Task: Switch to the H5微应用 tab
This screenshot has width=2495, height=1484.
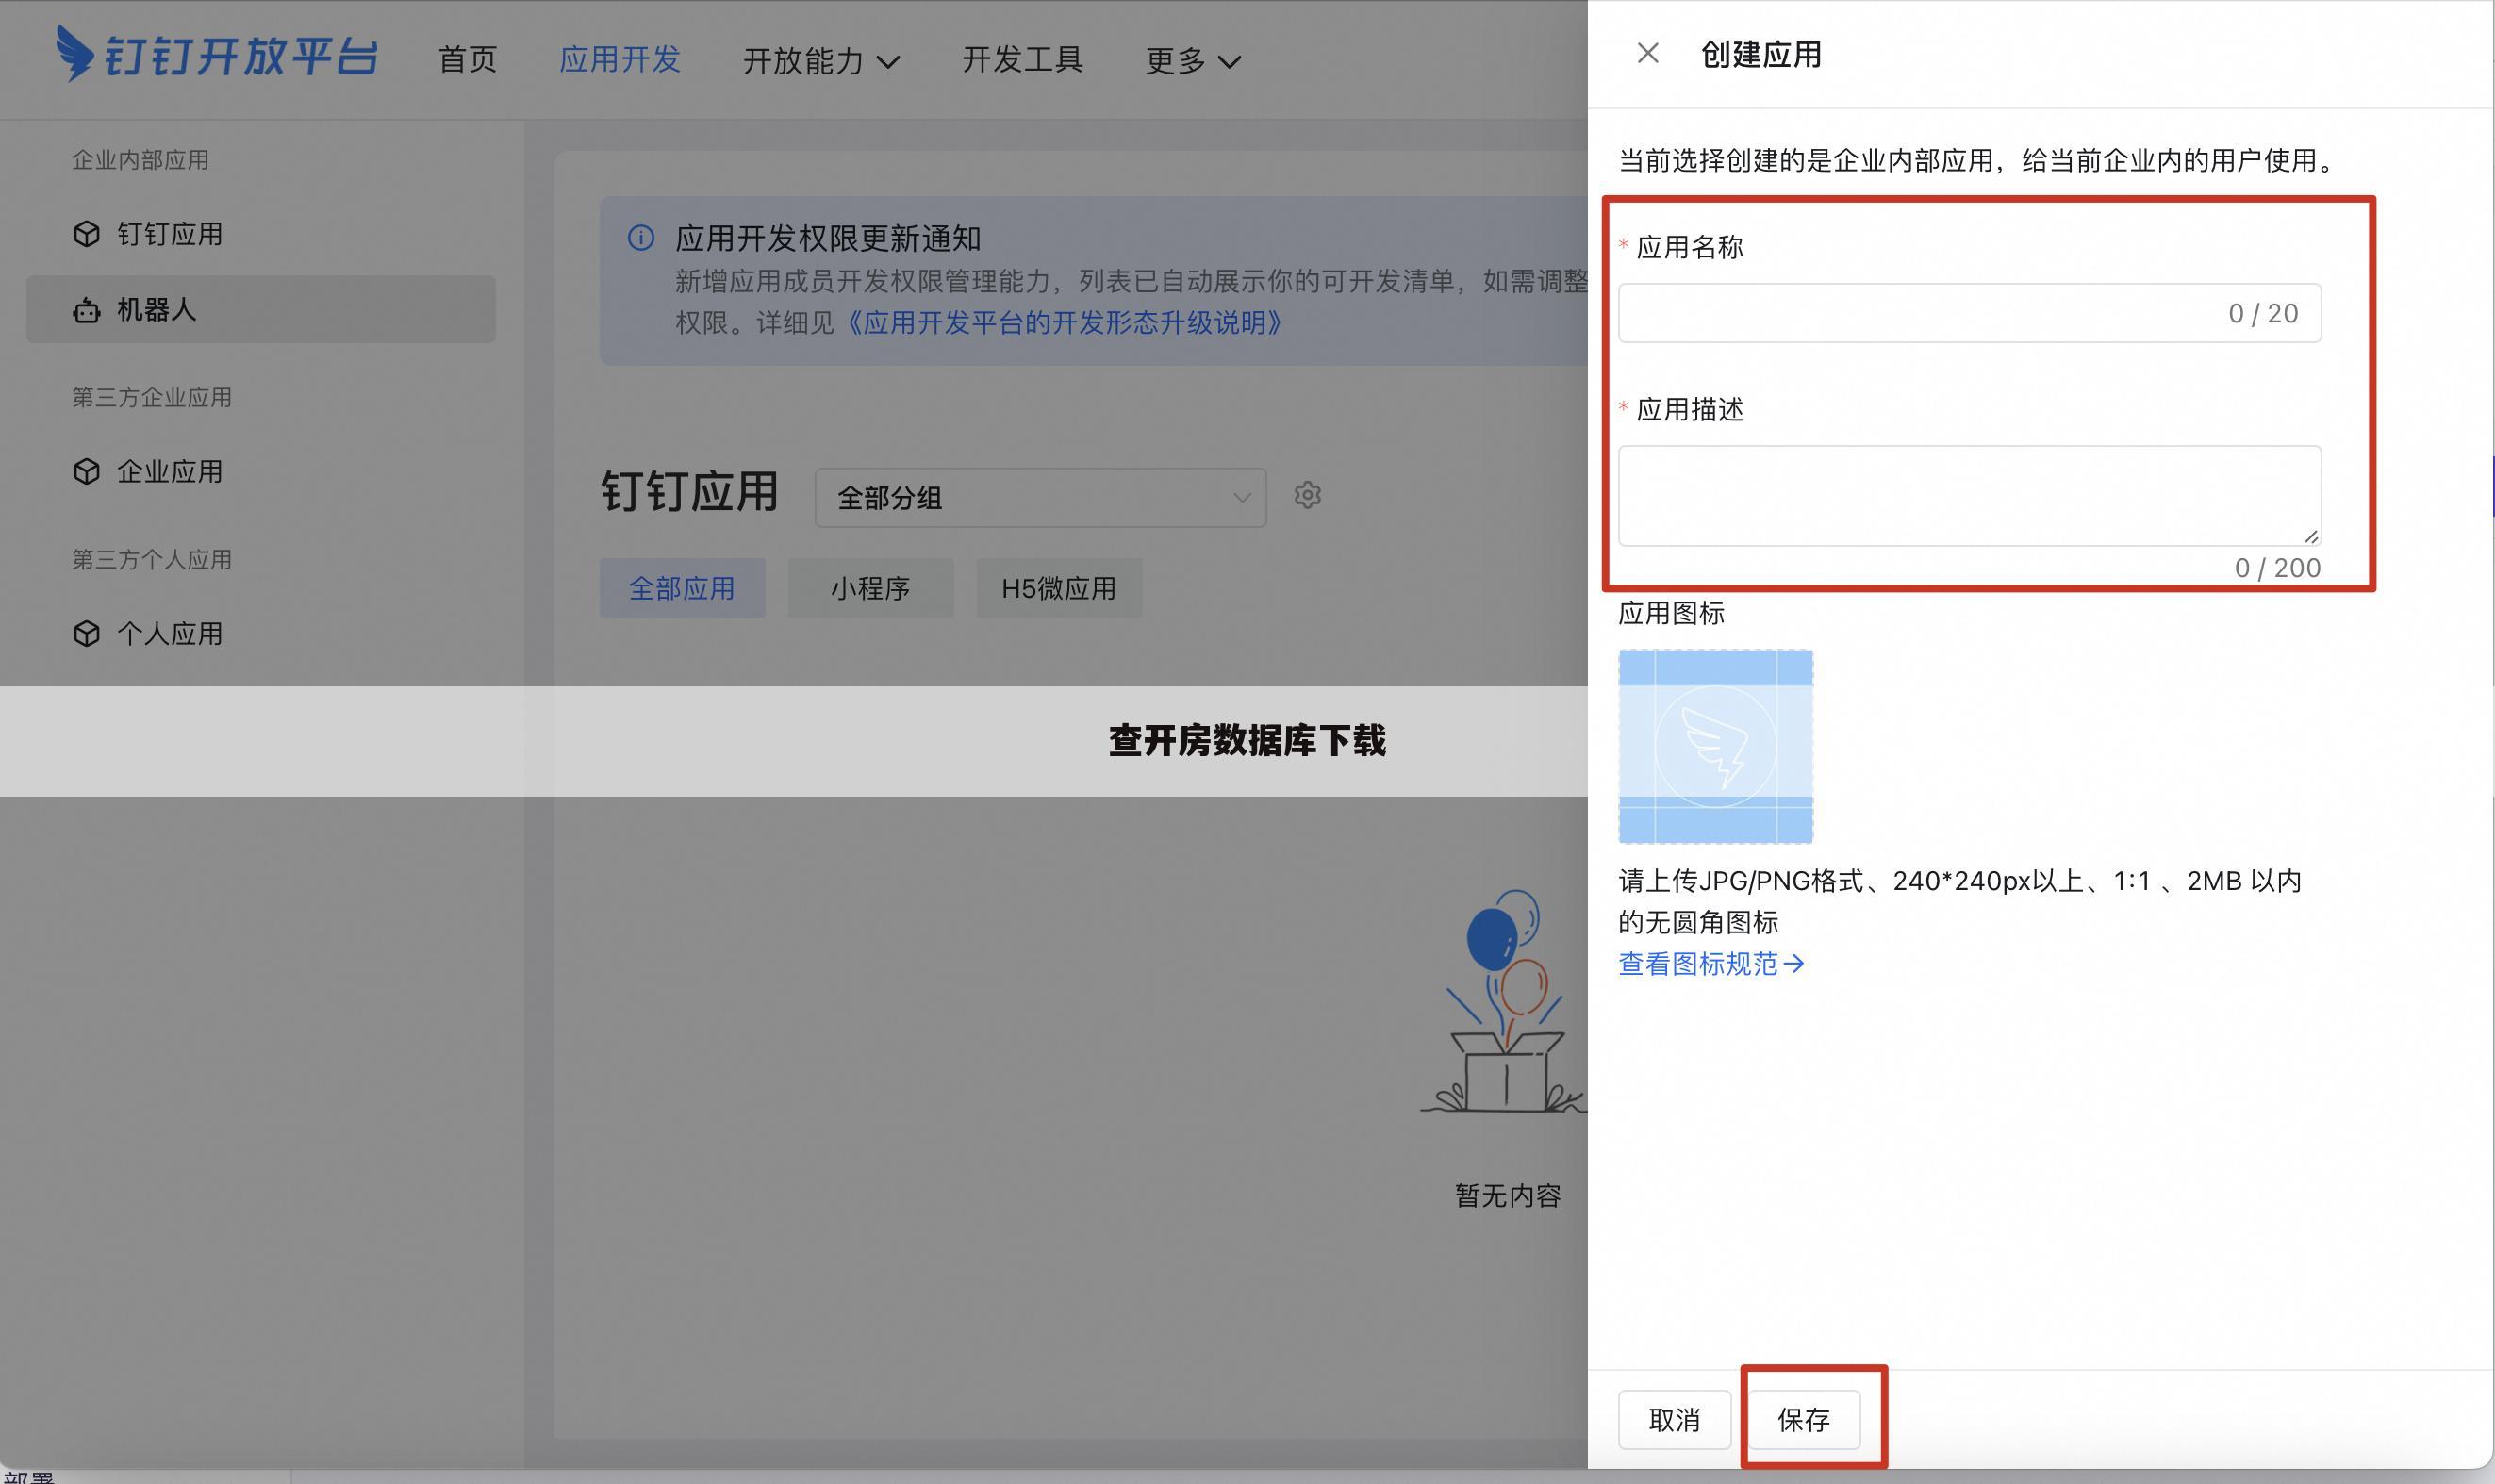Action: click(1059, 588)
